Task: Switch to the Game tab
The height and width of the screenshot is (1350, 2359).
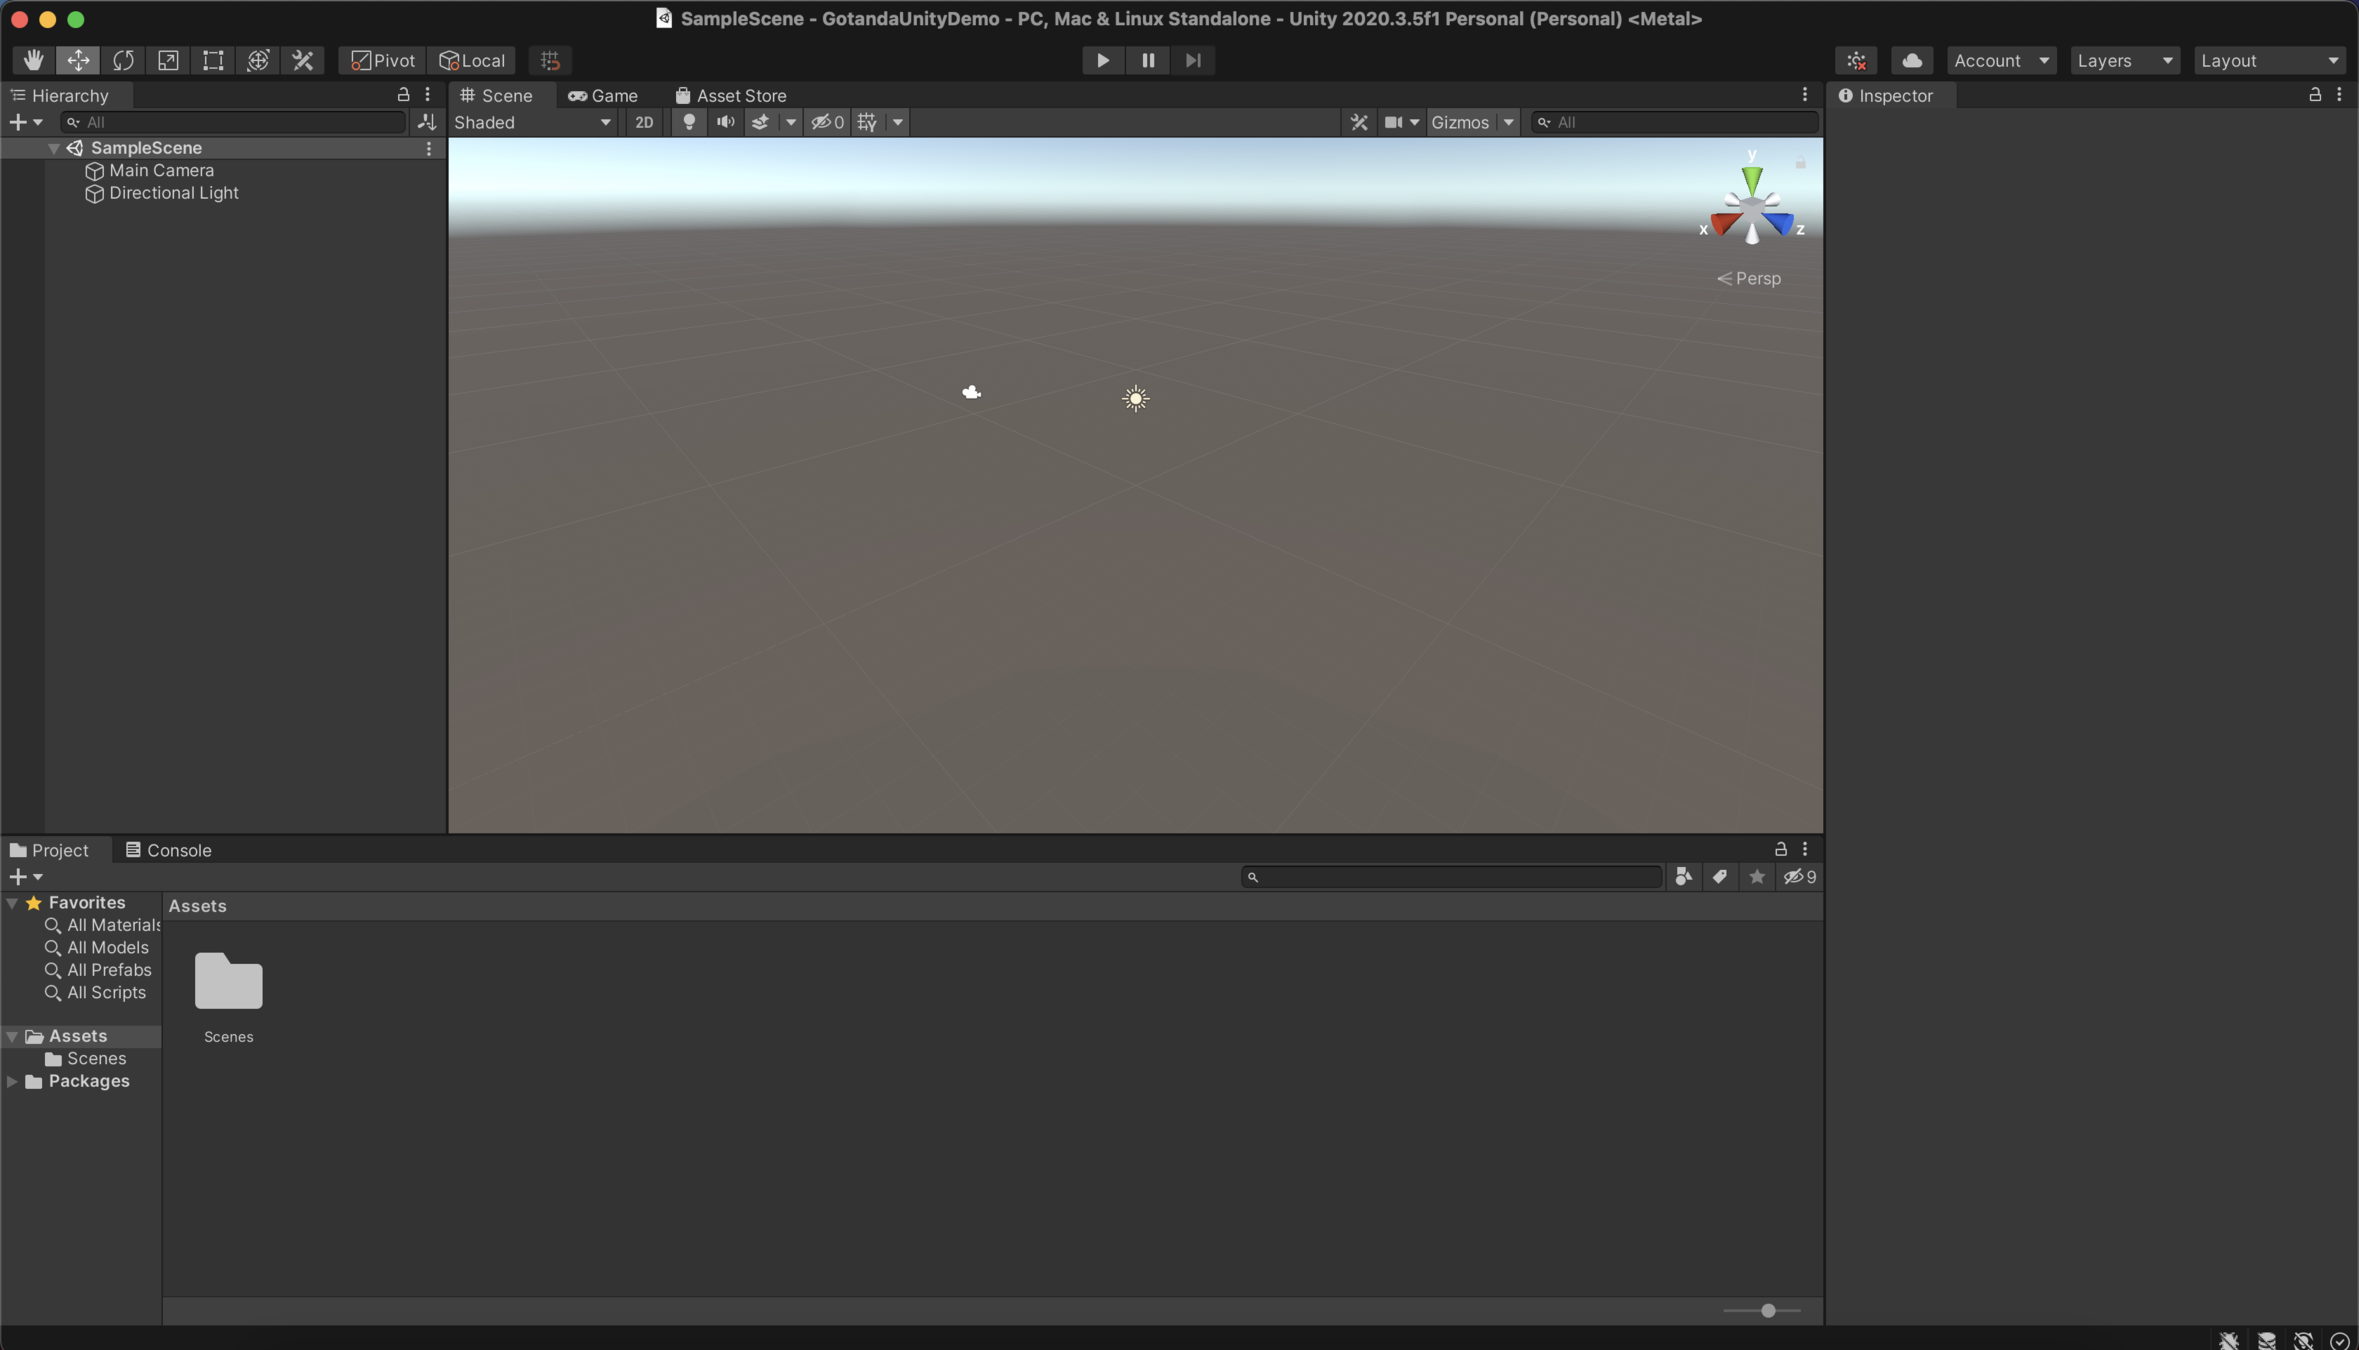Action: 603,95
